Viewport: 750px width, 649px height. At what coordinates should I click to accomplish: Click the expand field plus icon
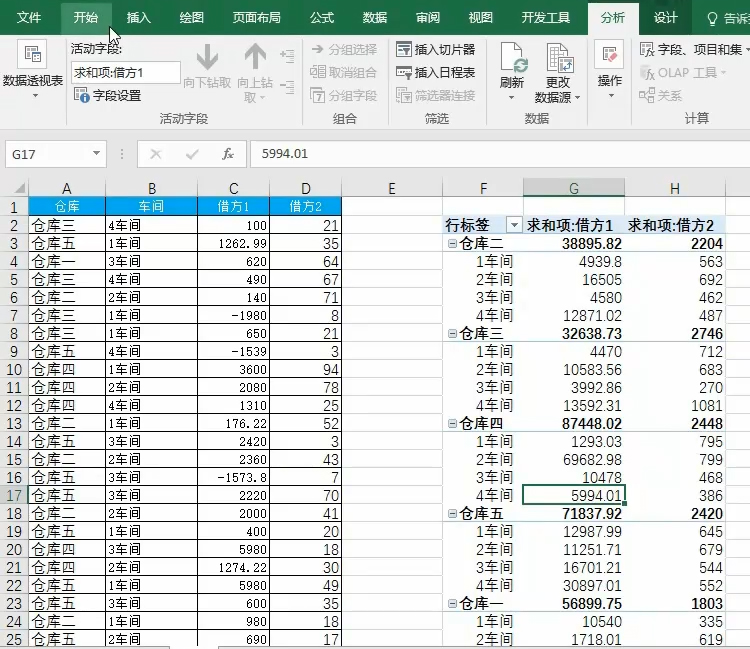click(x=287, y=56)
